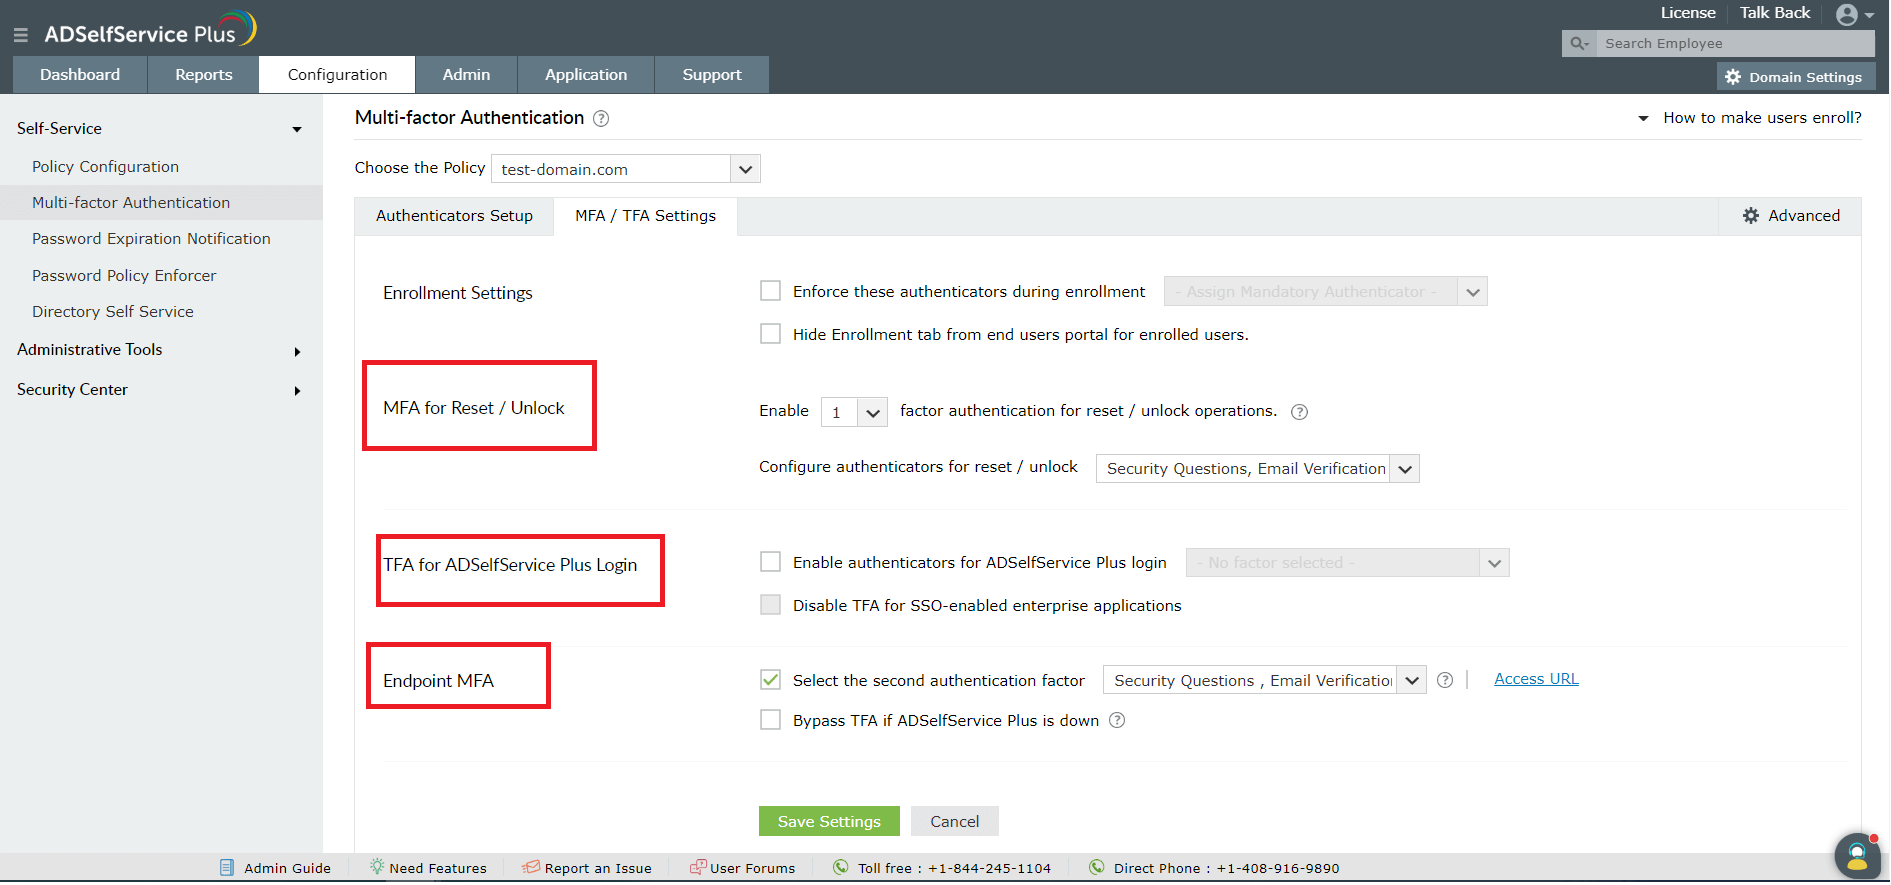Click the ADSelfService Plus logo
Screen dimensions: 1891x885
click(x=150, y=30)
